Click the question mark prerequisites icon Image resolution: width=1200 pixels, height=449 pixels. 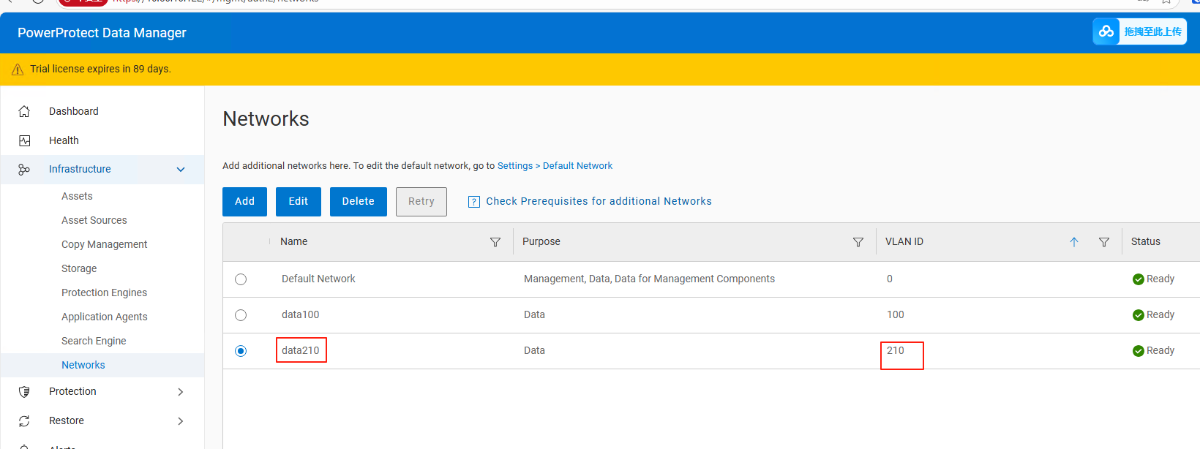tap(474, 201)
